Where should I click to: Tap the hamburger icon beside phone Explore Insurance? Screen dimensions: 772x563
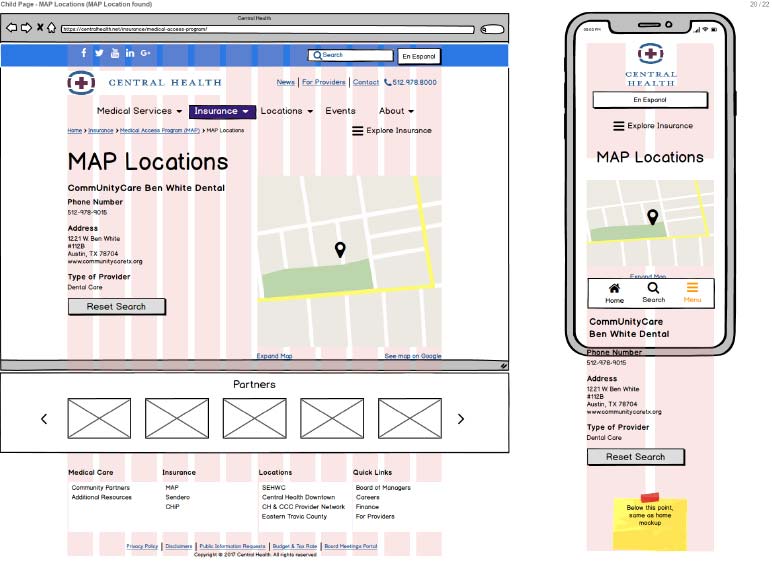click(x=618, y=126)
